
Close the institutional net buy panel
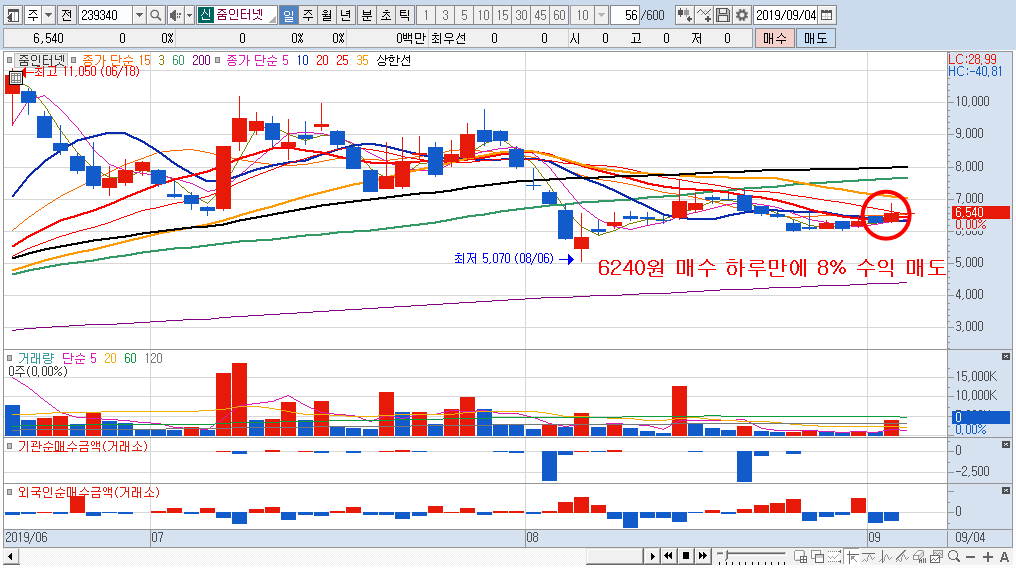click(1006, 445)
